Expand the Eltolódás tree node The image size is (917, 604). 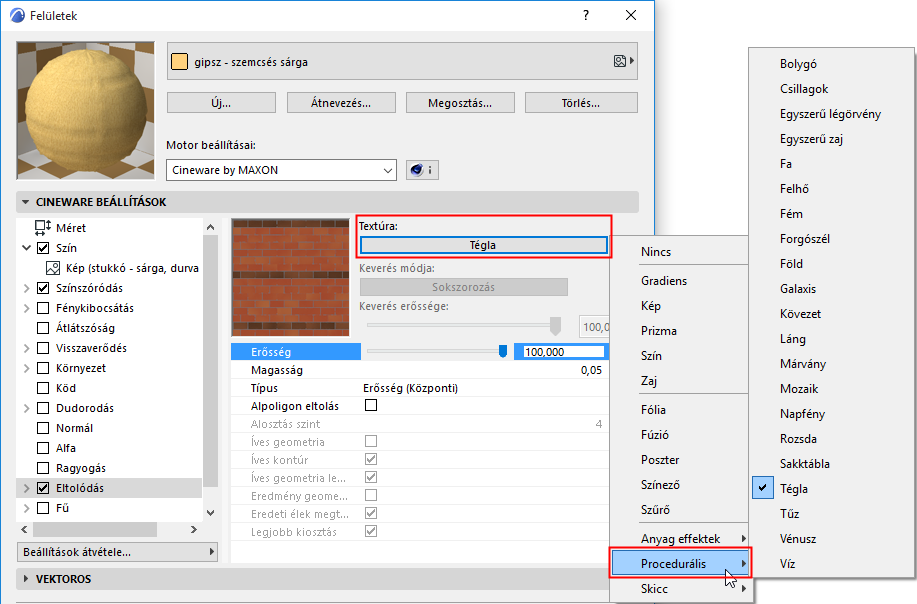pos(26,488)
